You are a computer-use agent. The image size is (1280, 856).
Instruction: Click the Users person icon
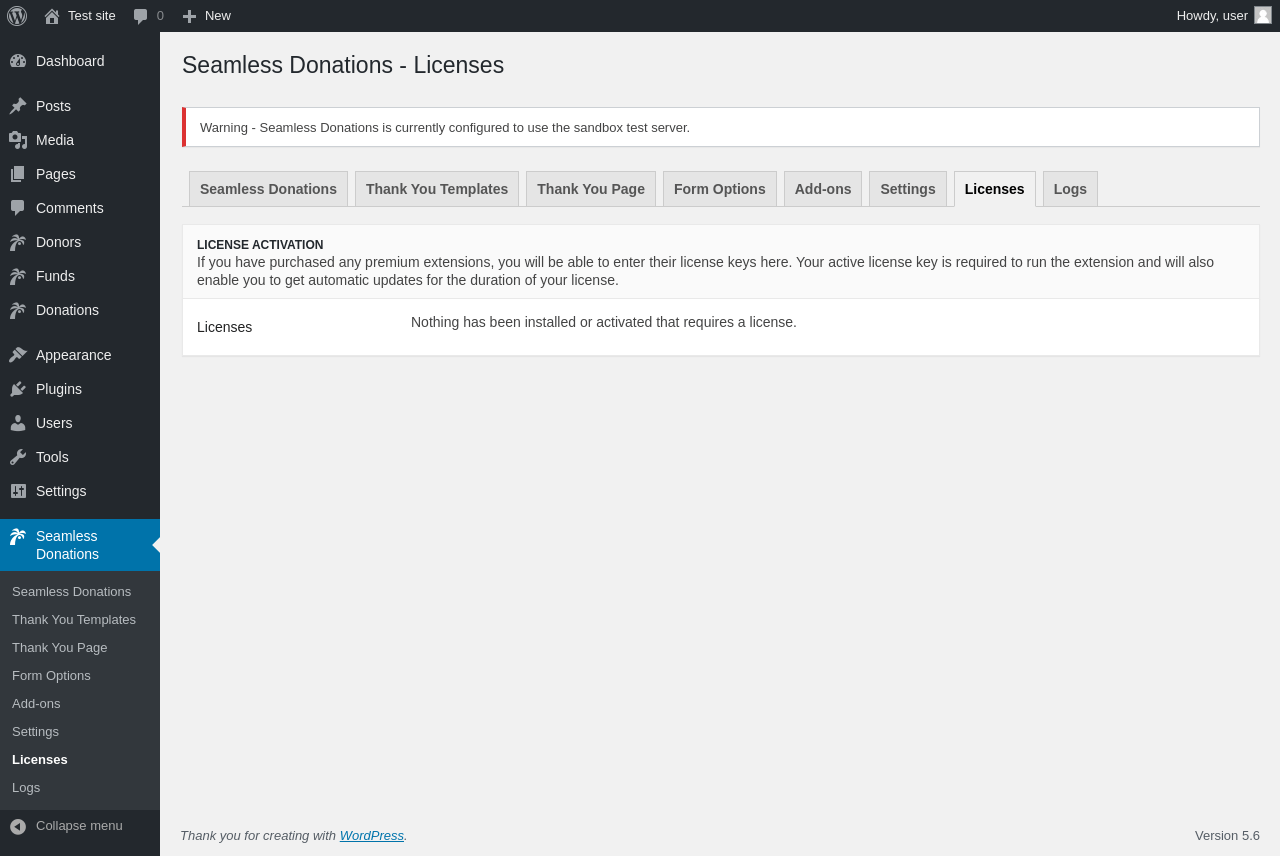pos(18,423)
